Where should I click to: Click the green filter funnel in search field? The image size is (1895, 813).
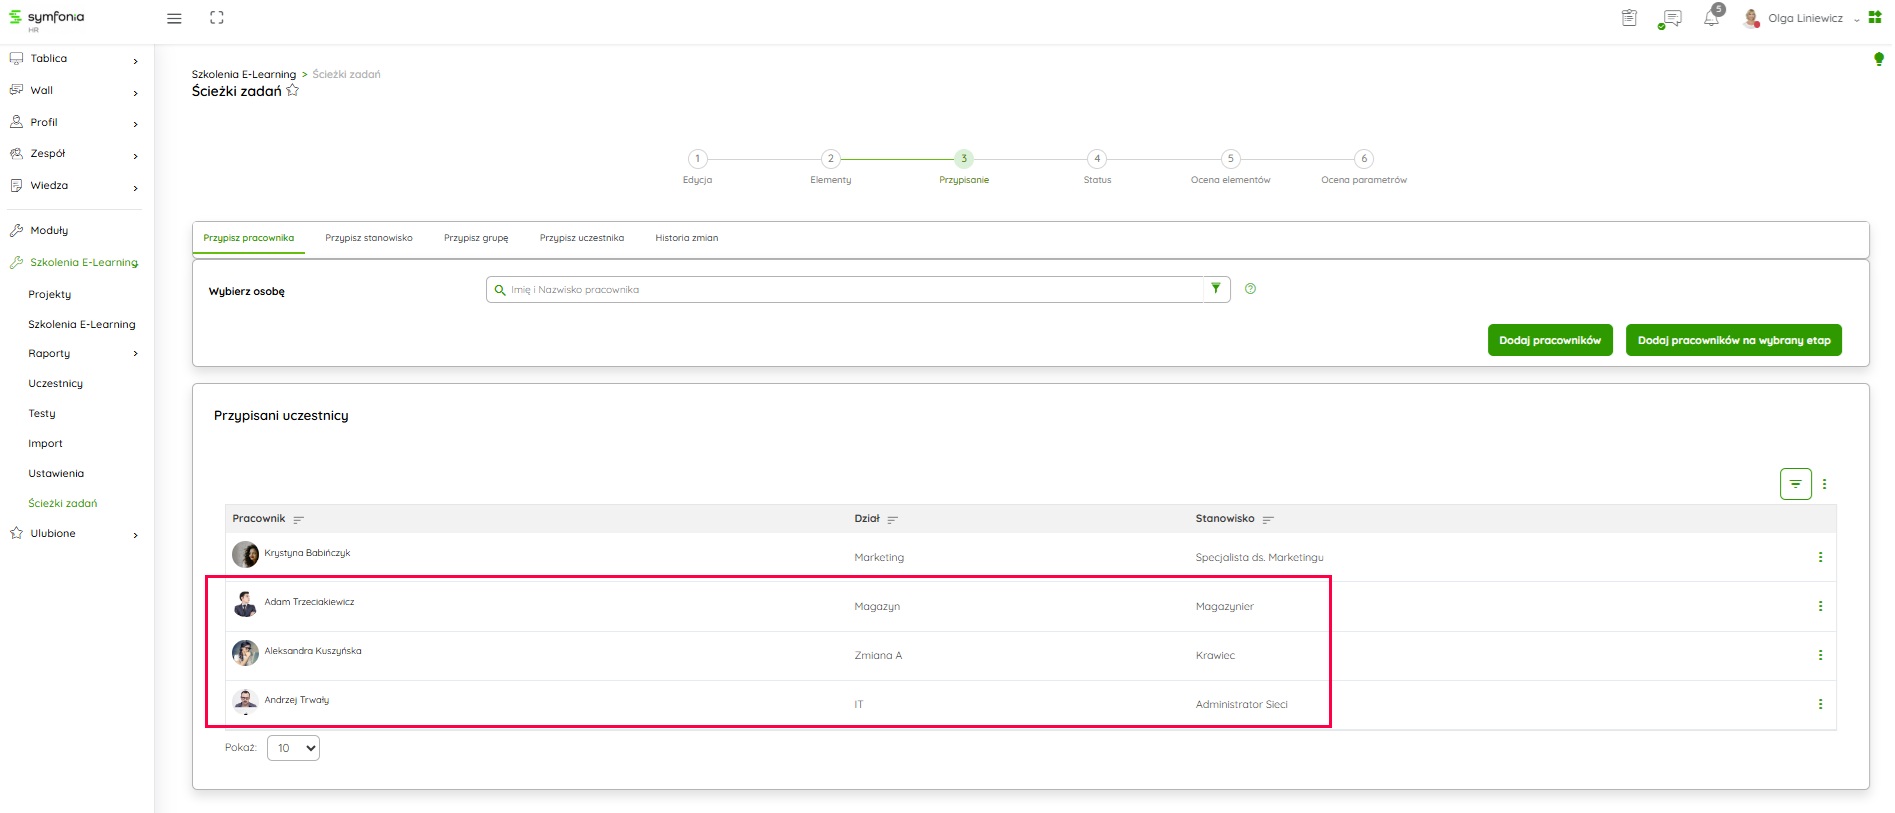pos(1216,289)
